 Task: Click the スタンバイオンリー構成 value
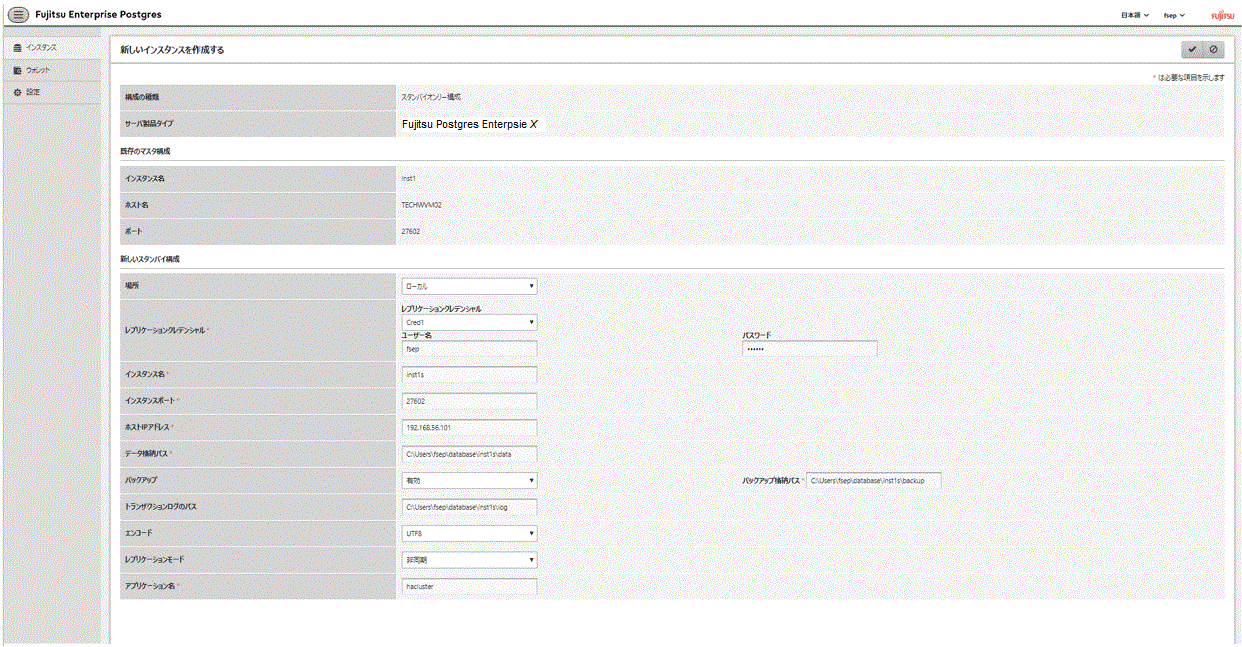(431, 97)
